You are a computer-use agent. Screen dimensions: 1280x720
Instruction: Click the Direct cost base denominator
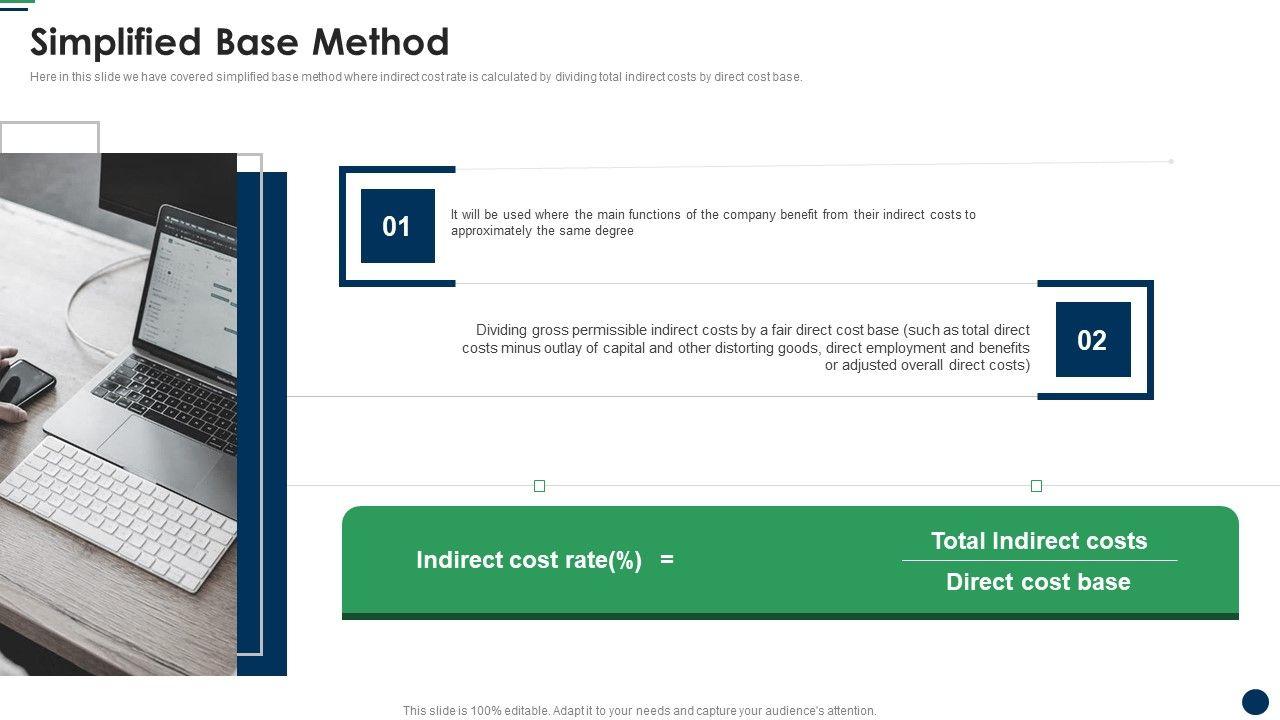click(x=1038, y=582)
